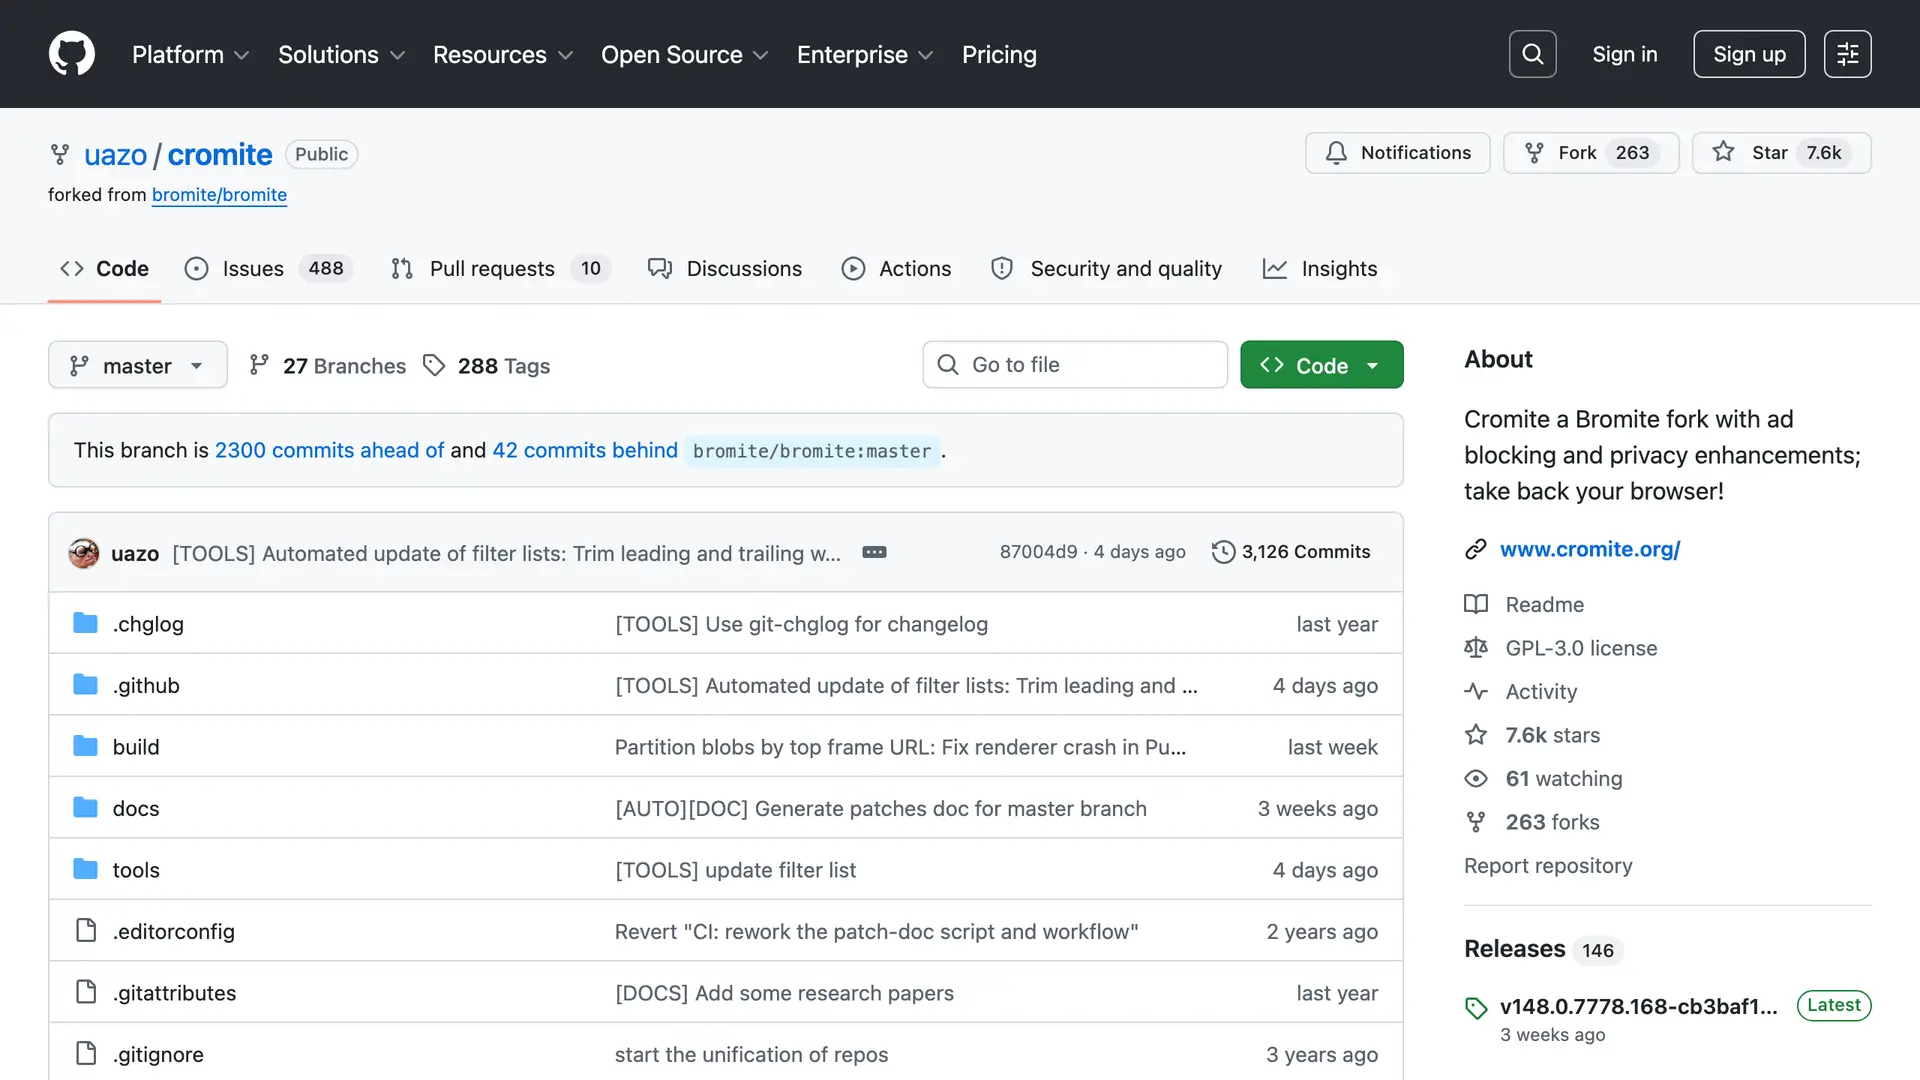Image resolution: width=1920 pixels, height=1080 pixels.
Task: Fork the cromite repository
Action: tap(1590, 153)
